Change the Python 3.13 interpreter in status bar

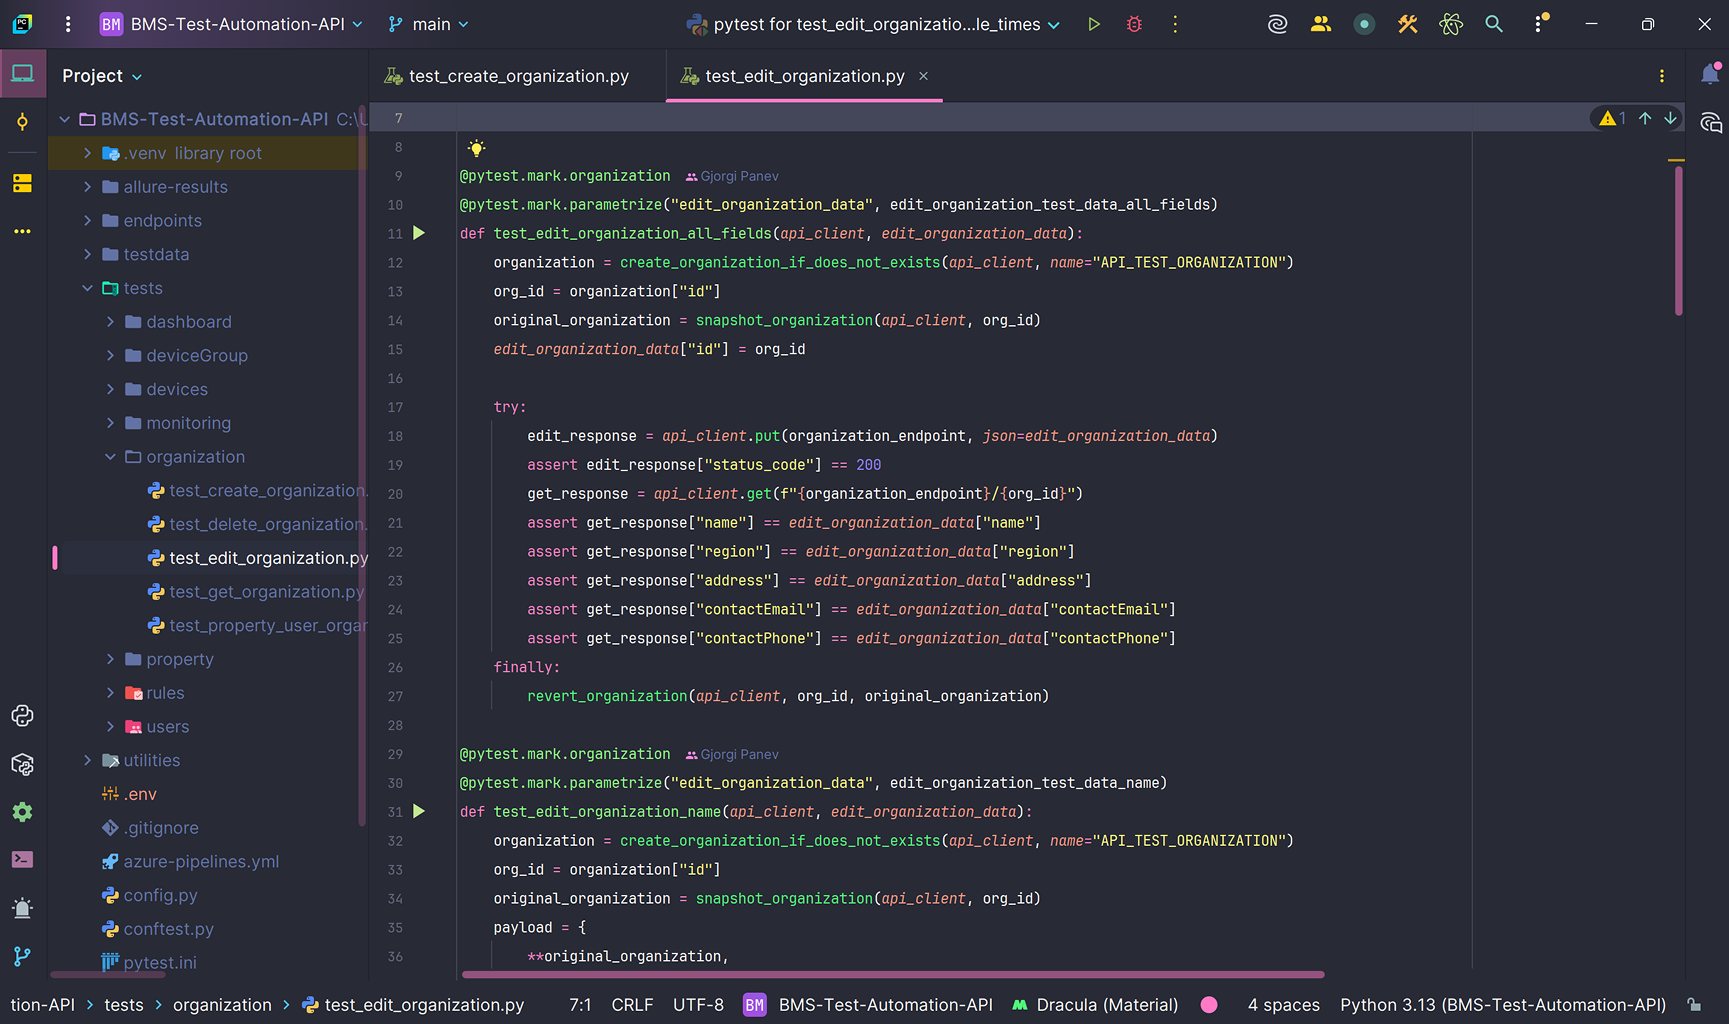point(1501,1004)
